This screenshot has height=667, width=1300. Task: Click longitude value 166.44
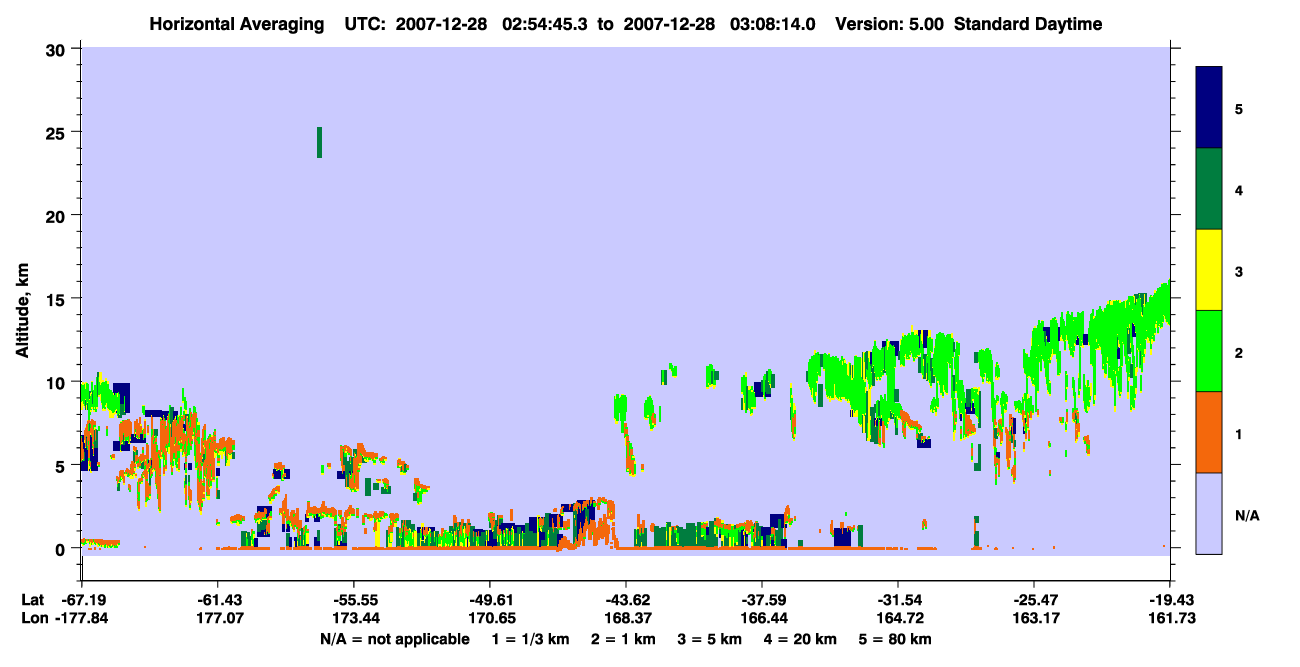click(762, 618)
